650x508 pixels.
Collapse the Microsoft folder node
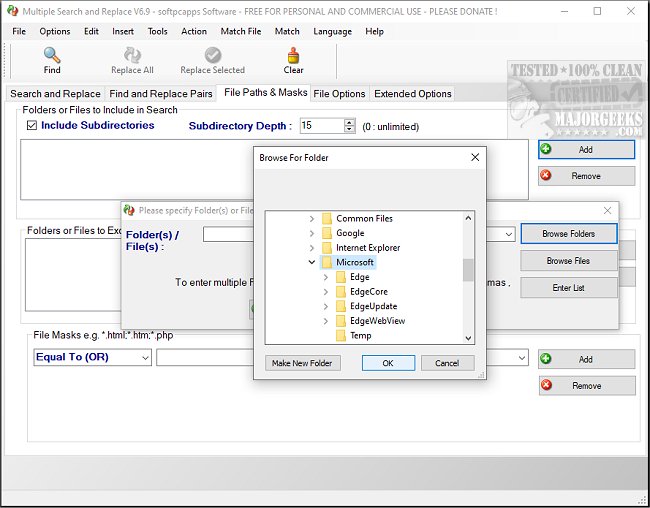[x=311, y=262]
